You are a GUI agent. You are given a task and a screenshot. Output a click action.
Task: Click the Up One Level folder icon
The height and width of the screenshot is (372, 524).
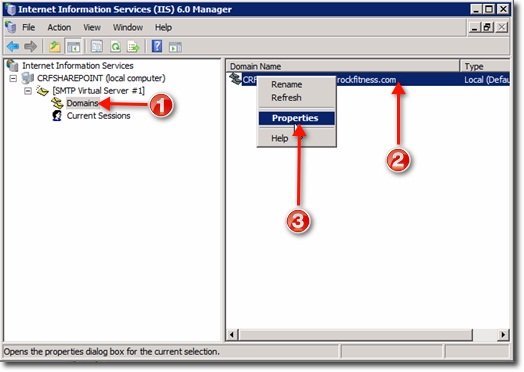tap(55, 46)
